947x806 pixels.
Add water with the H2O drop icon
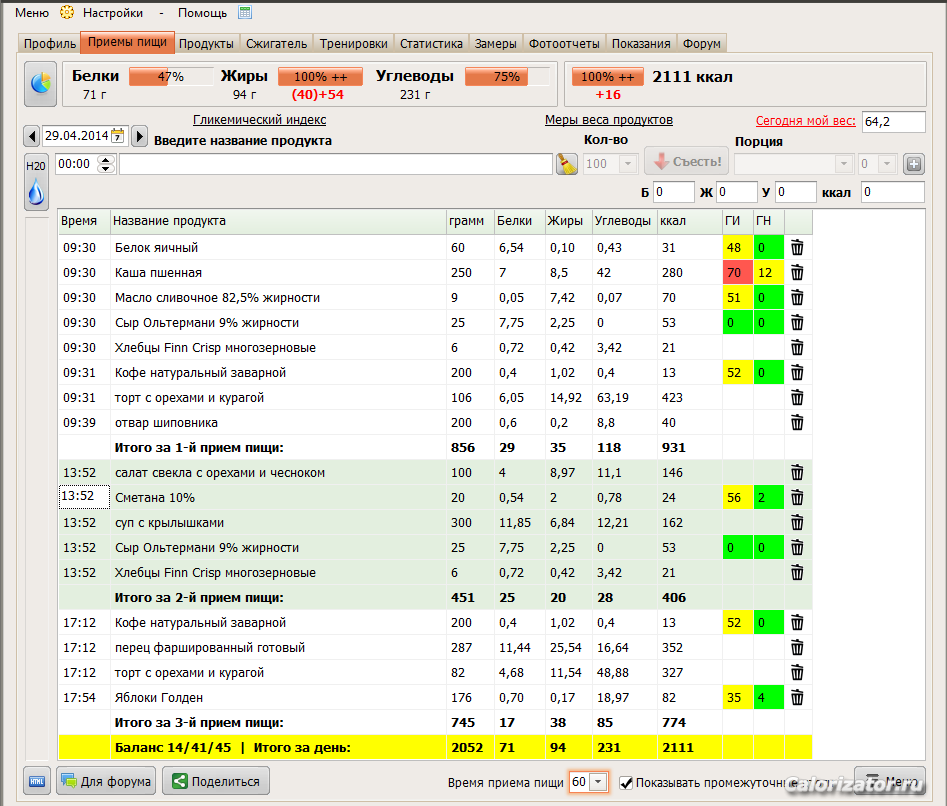tap(36, 183)
